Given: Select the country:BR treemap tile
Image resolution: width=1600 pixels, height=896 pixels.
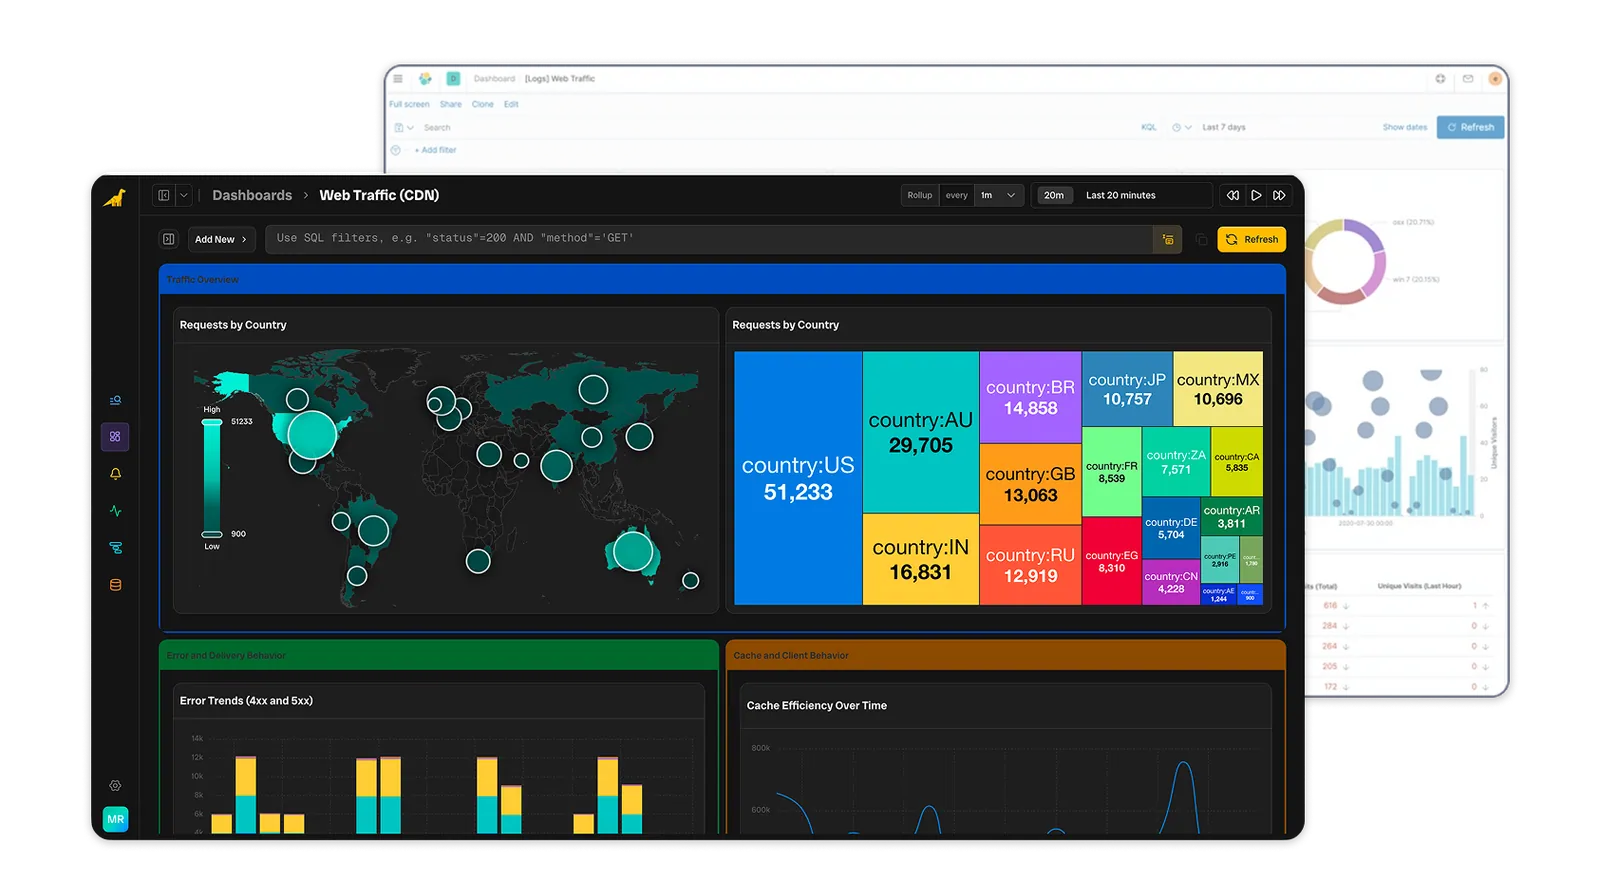Looking at the screenshot, I should point(1030,397).
